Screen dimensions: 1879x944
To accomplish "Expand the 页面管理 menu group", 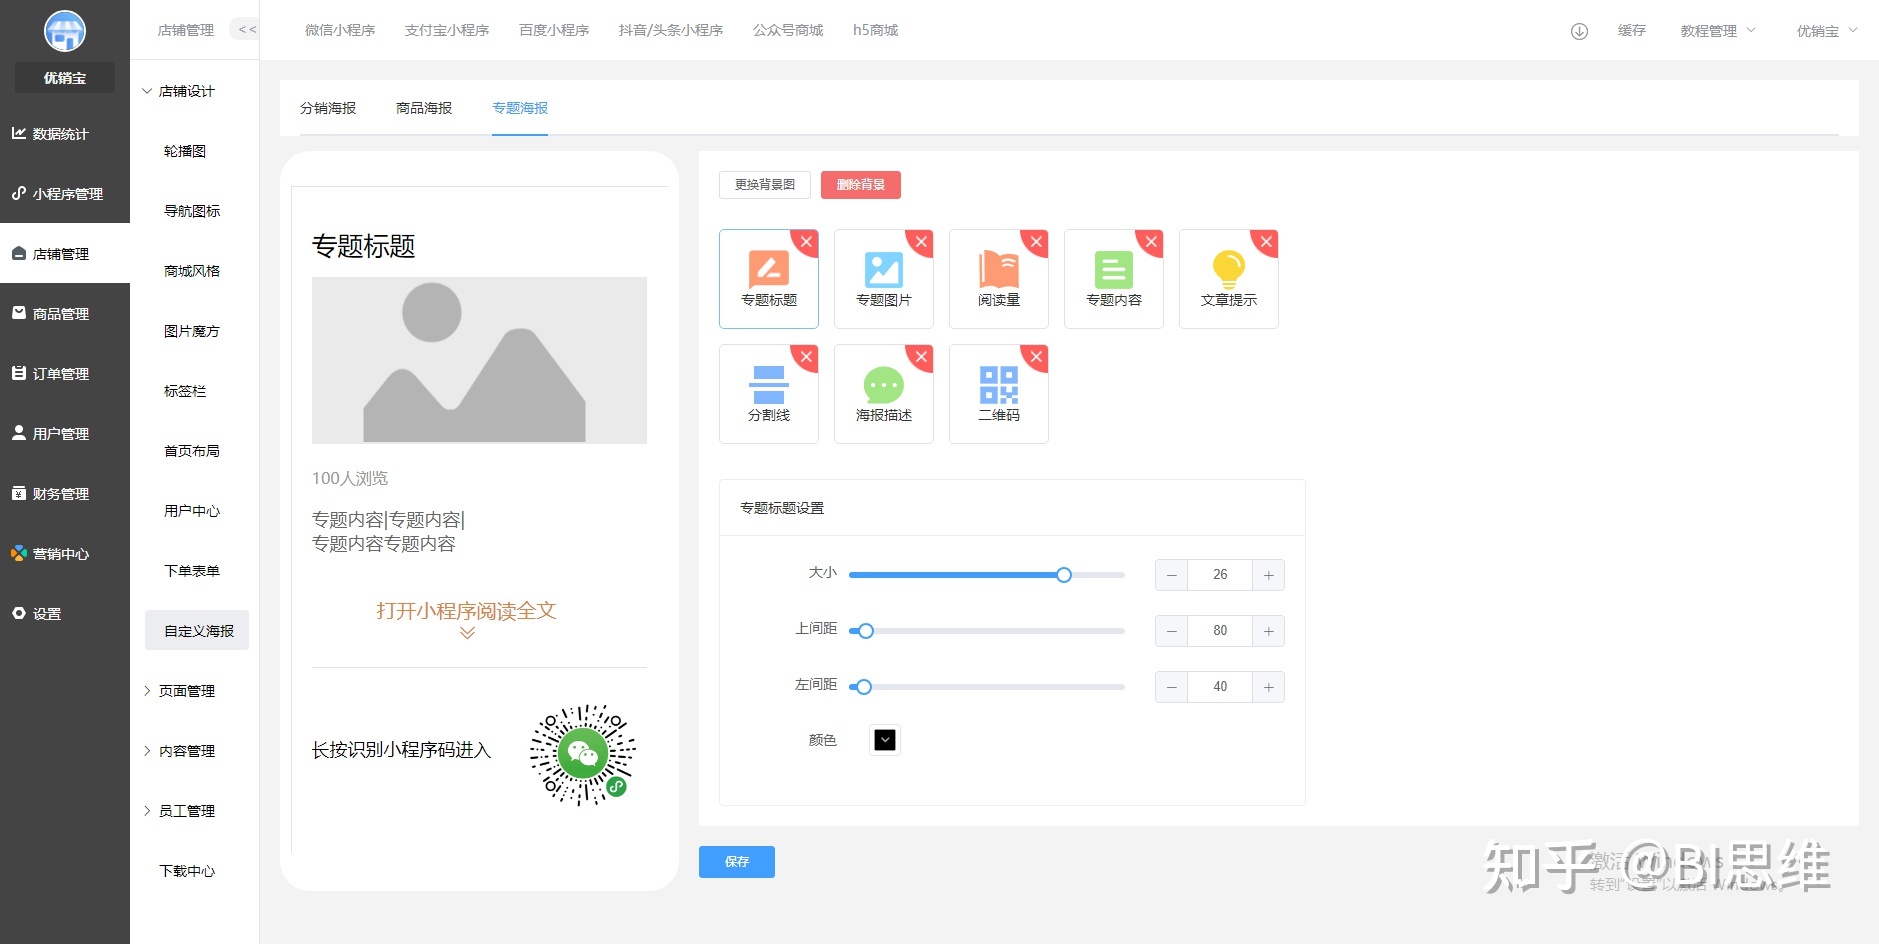I will coord(186,691).
